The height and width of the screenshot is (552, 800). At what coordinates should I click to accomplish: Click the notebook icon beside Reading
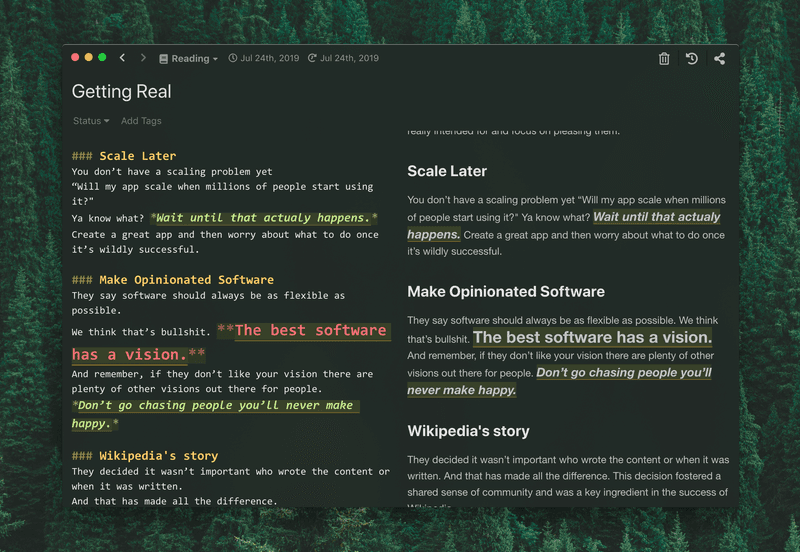coord(164,59)
